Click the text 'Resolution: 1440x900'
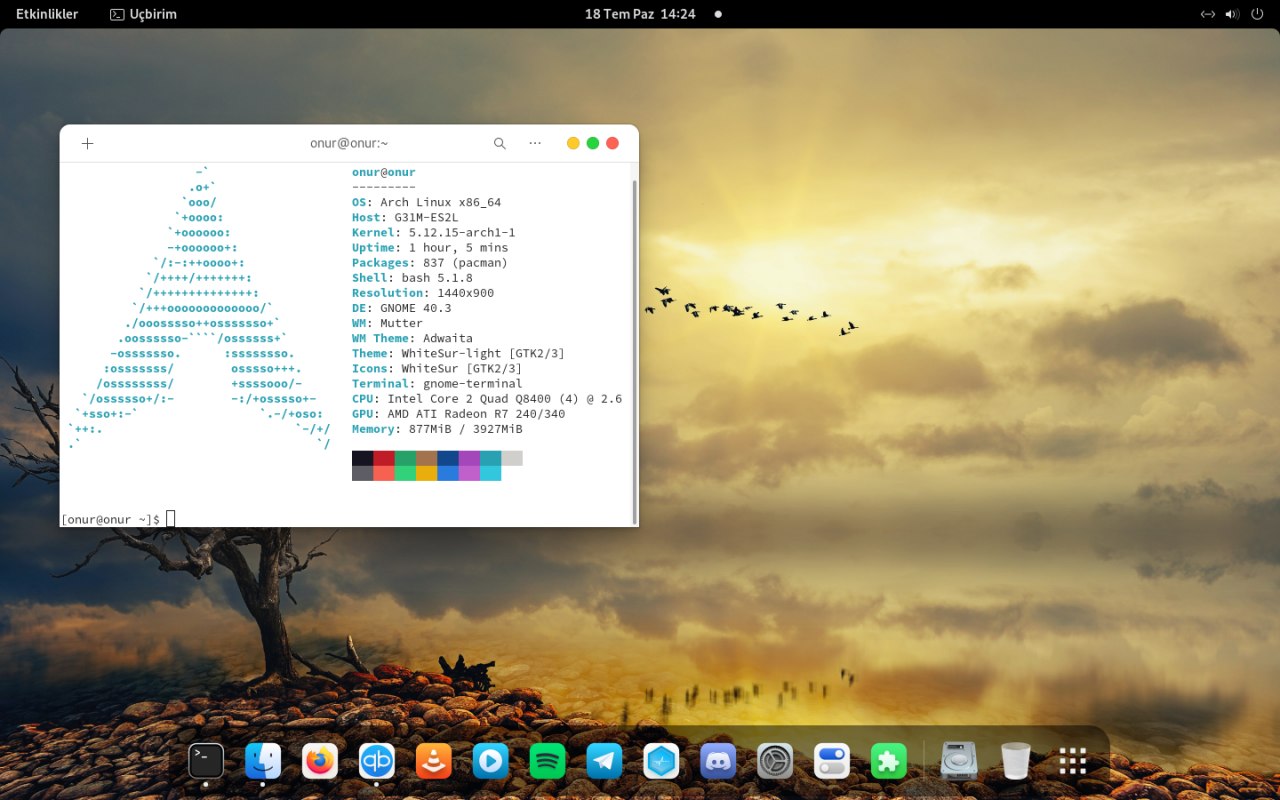This screenshot has height=800, width=1280. point(423,293)
